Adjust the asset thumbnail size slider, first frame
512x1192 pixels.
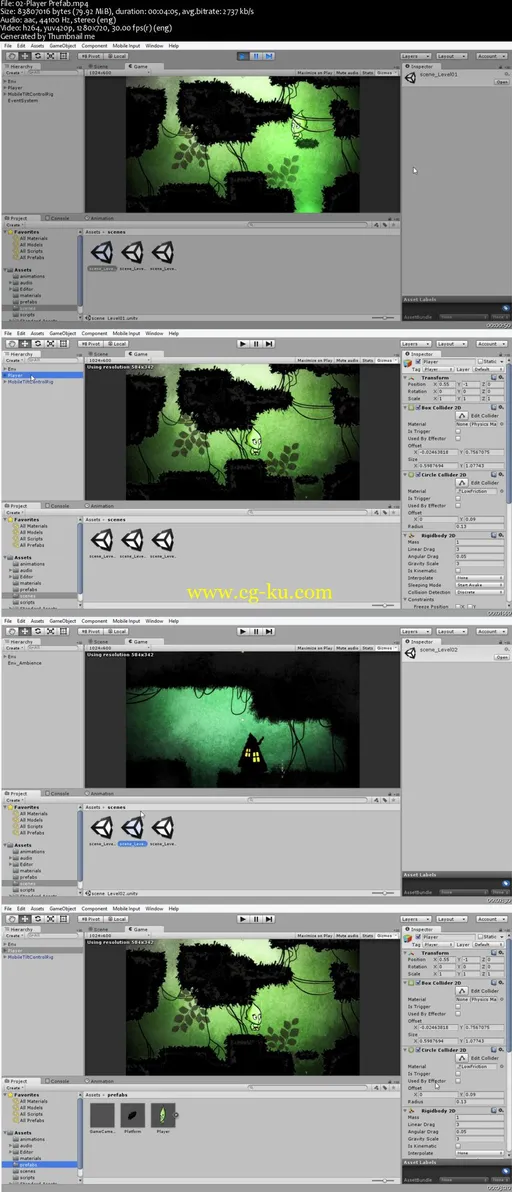click(x=385, y=318)
